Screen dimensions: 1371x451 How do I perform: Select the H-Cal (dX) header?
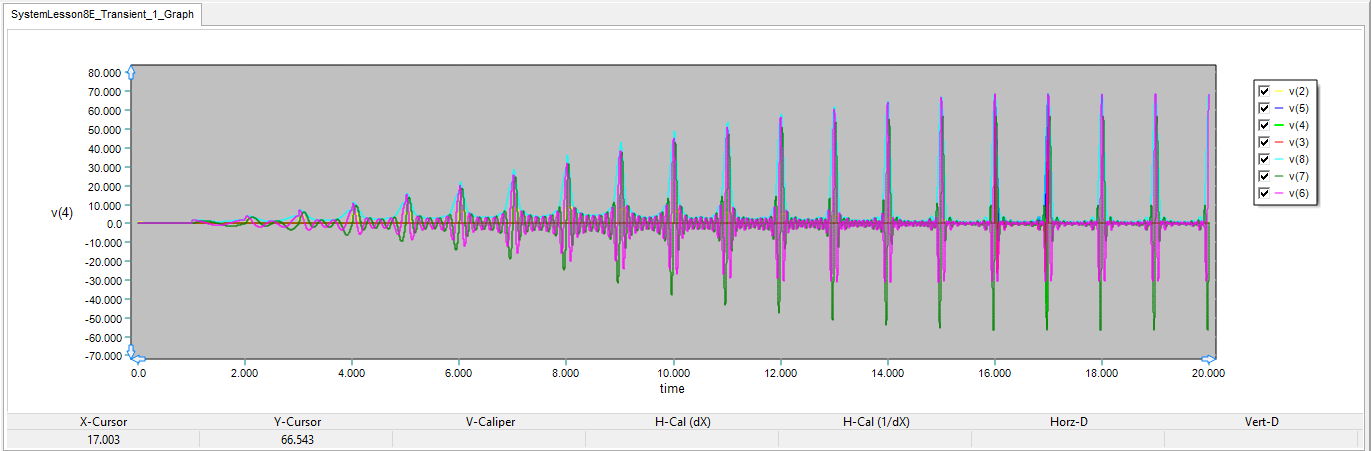(682, 422)
